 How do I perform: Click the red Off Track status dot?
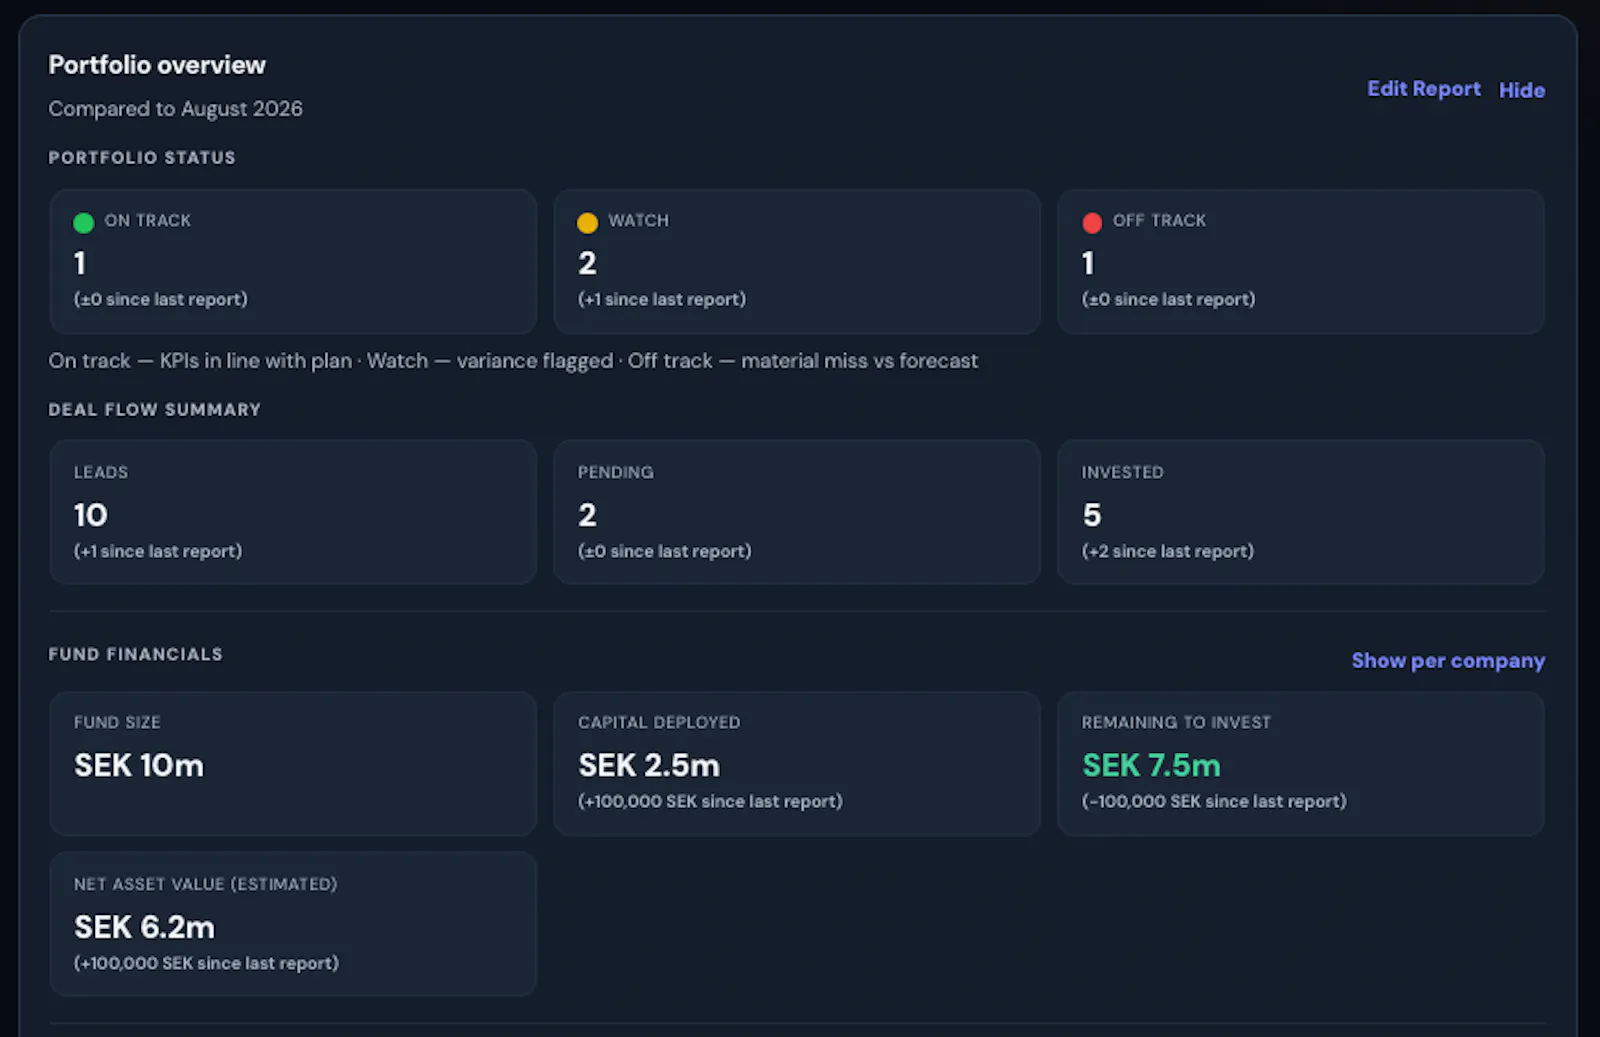1092,222
